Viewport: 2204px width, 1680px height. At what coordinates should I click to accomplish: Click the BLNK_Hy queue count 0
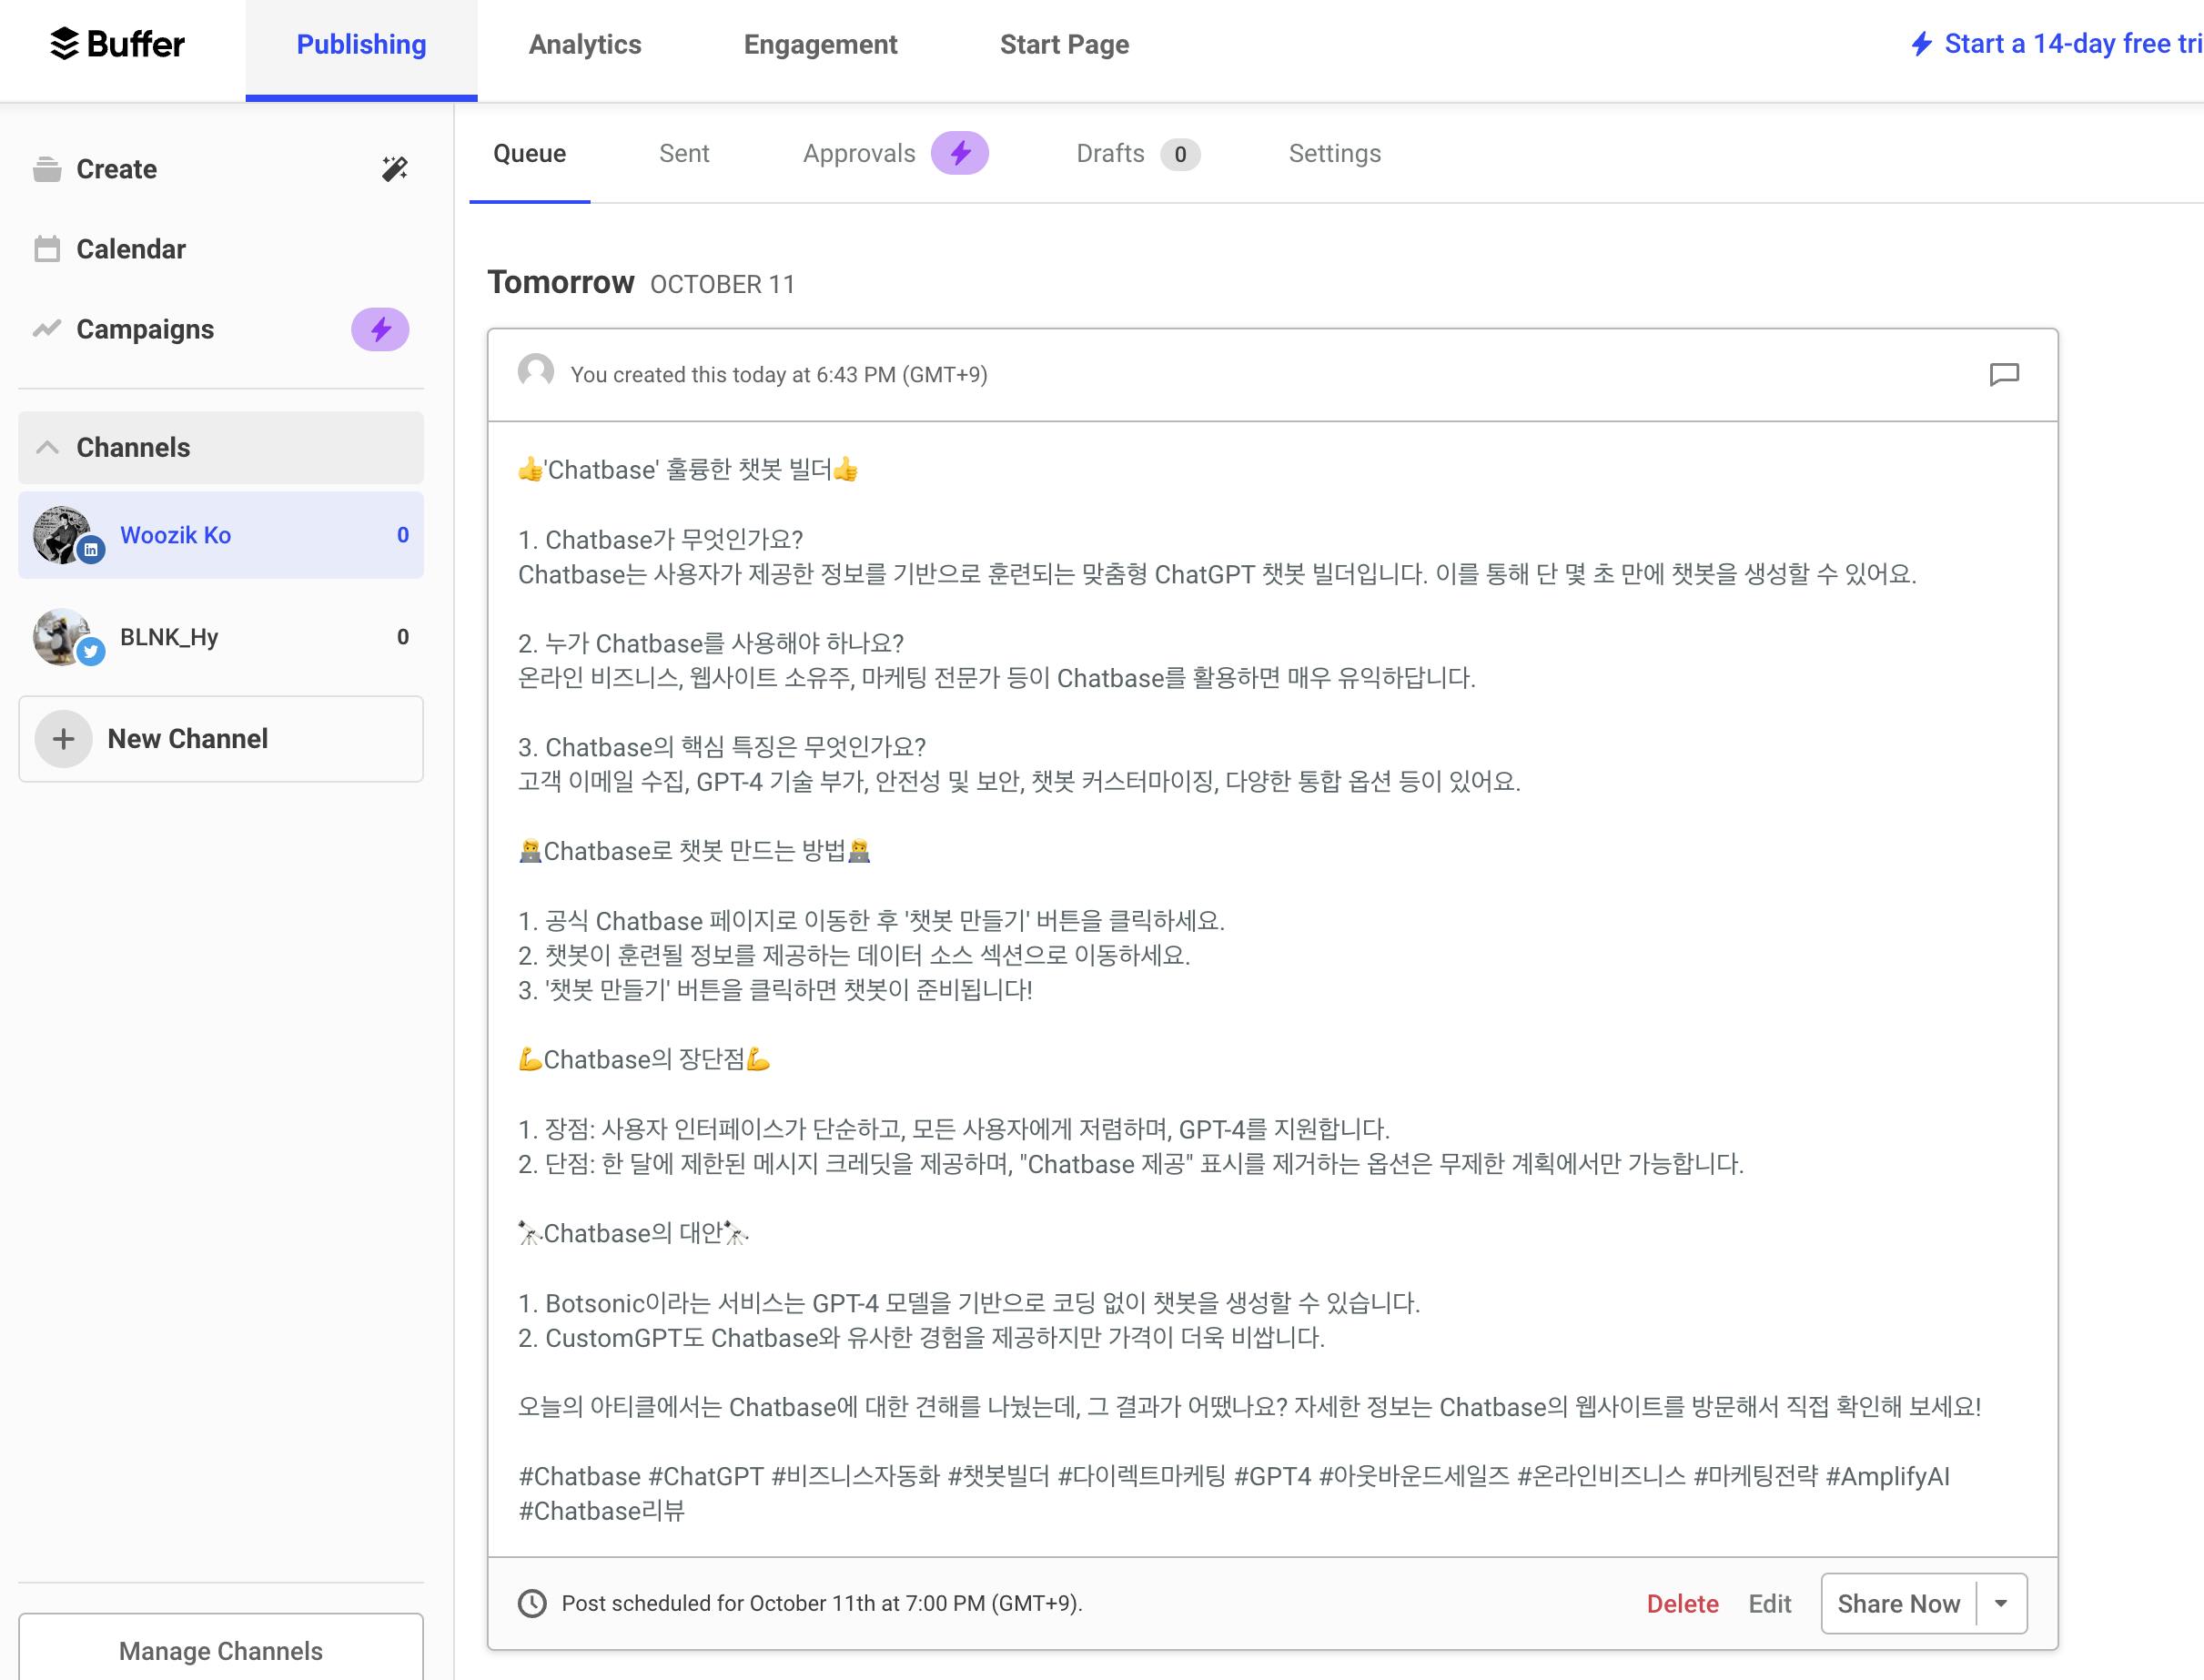click(403, 637)
